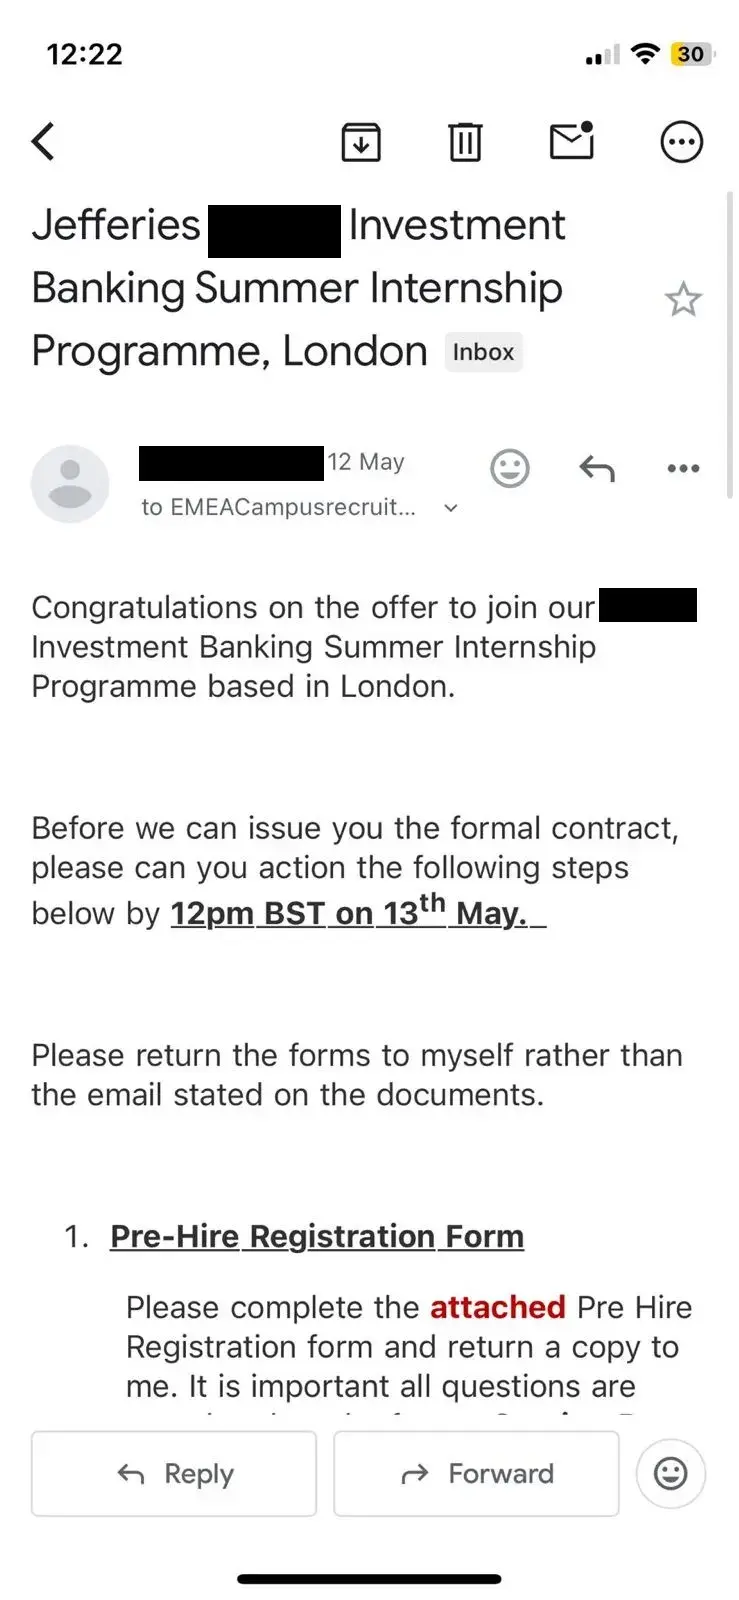
Task: Star this email
Action: [683, 299]
